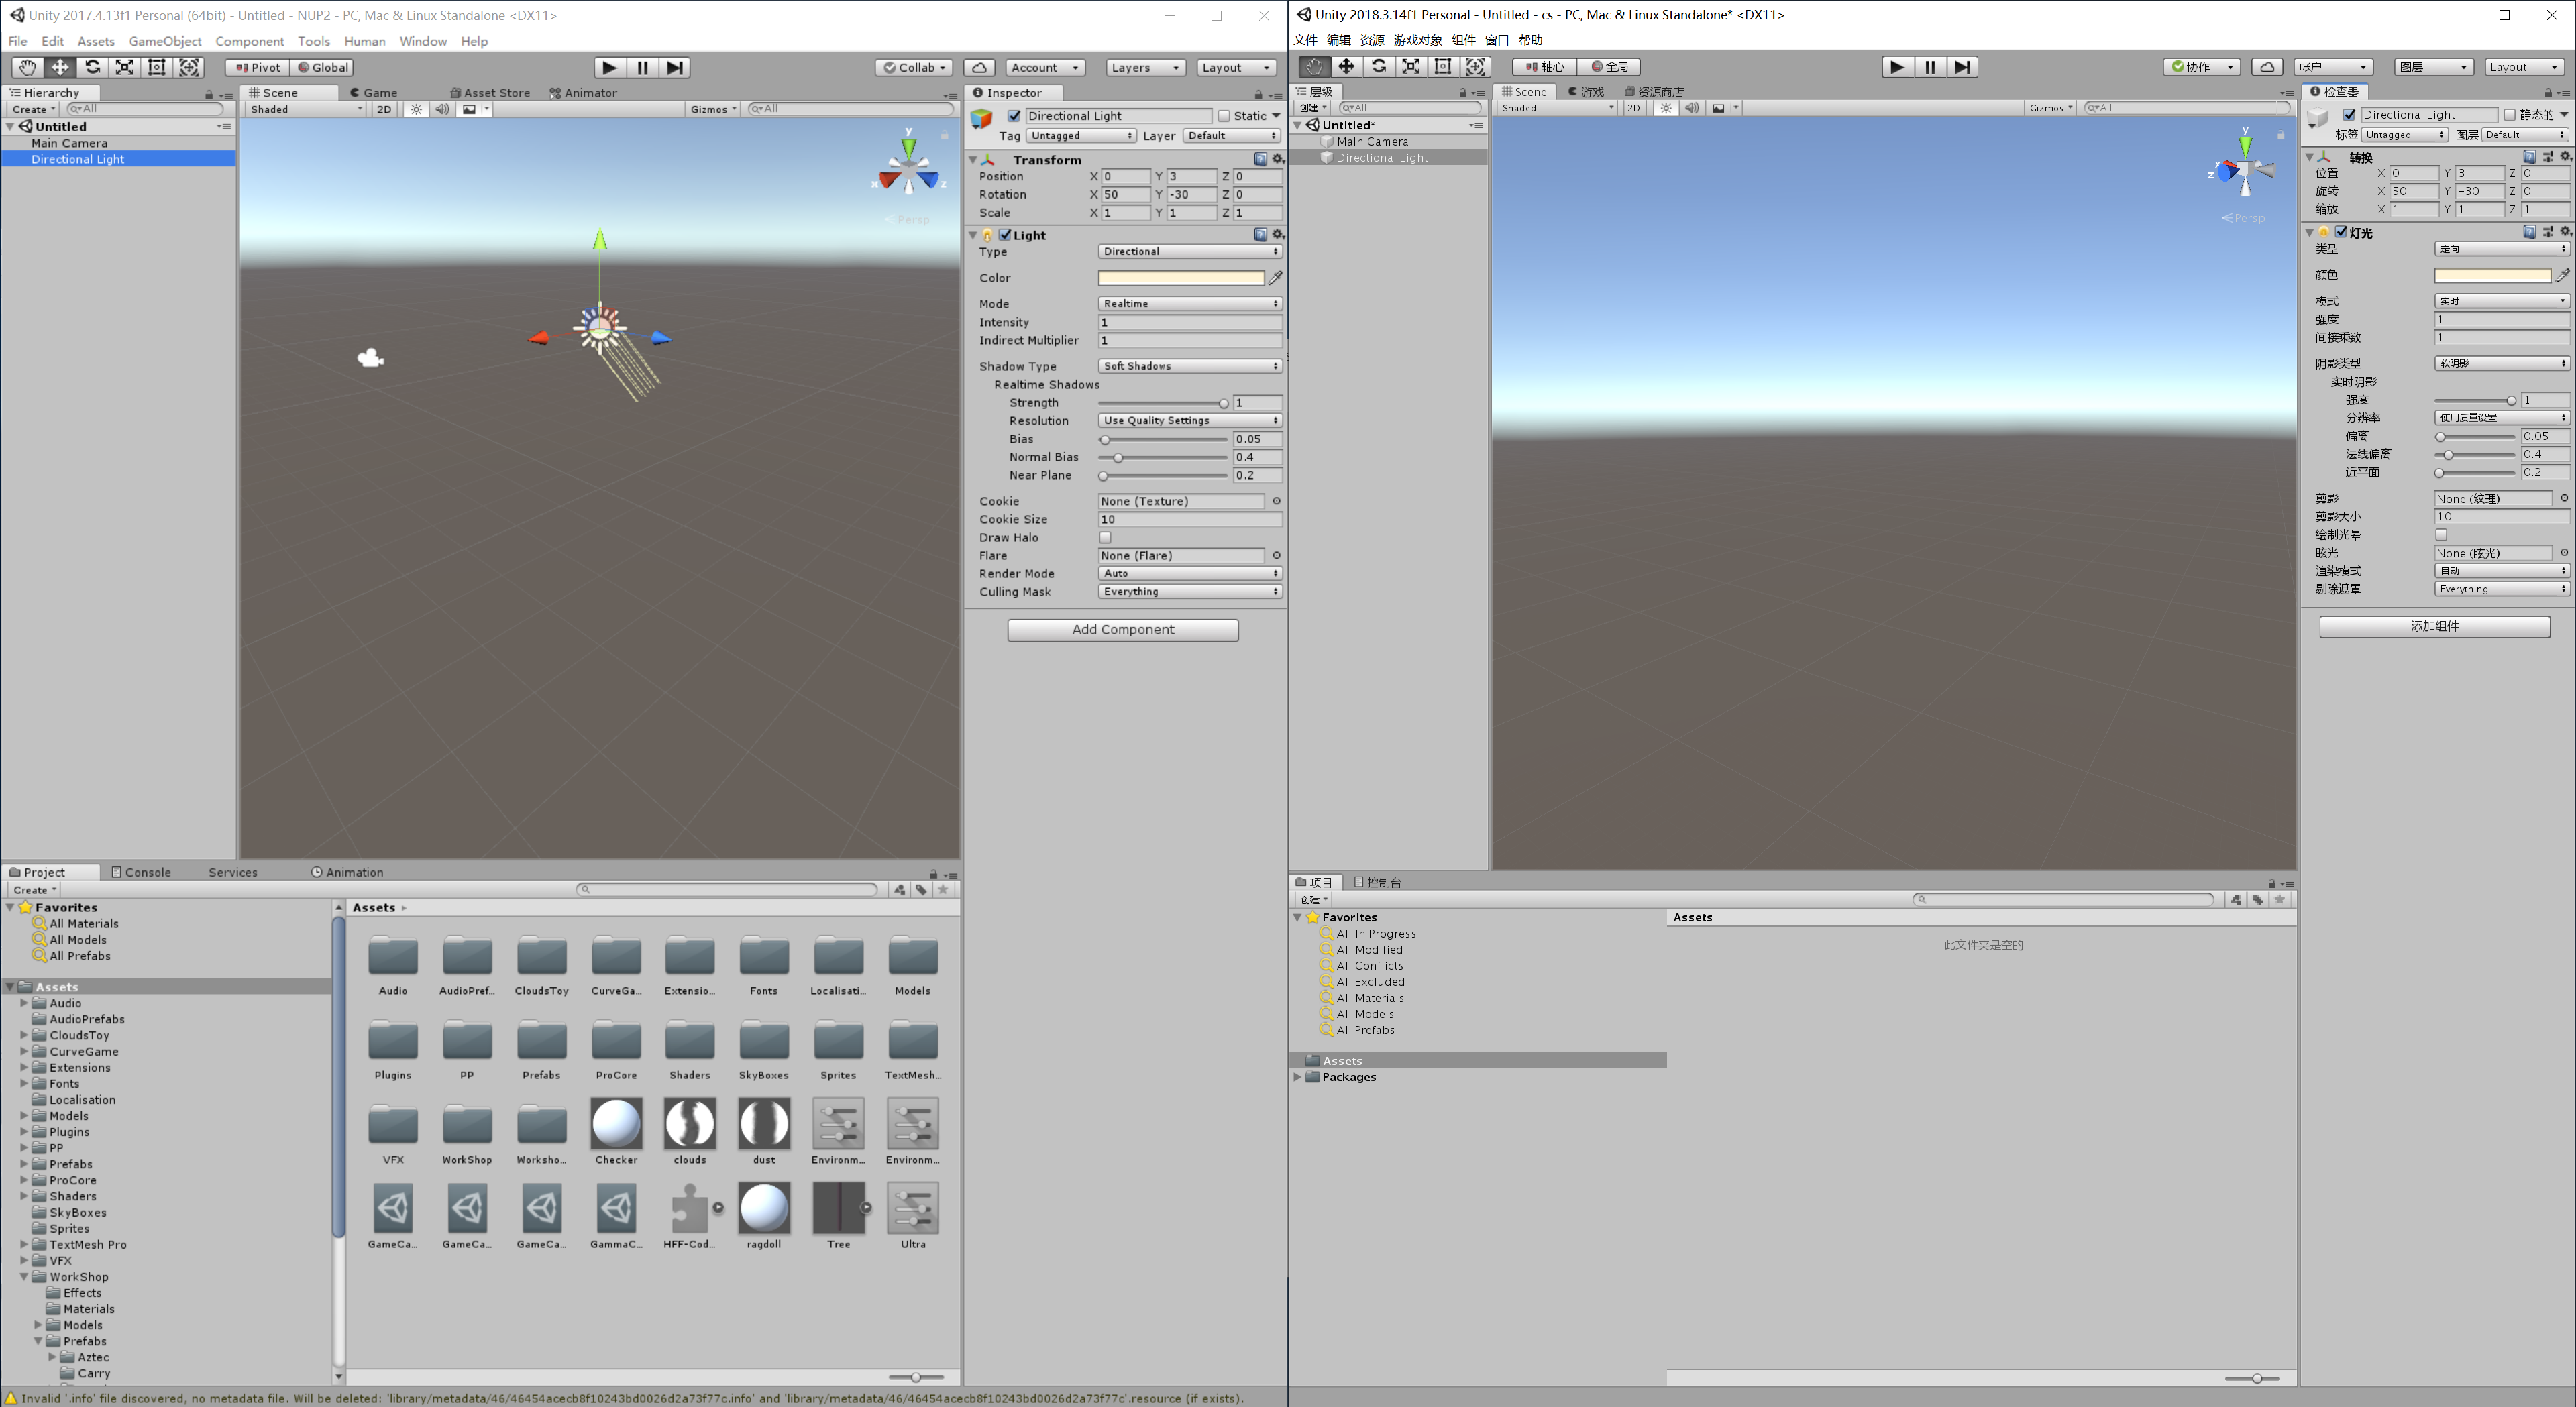The height and width of the screenshot is (1407, 2576).
Task: Expand the Audio folder in Assets tree
Action: tap(24, 1003)
